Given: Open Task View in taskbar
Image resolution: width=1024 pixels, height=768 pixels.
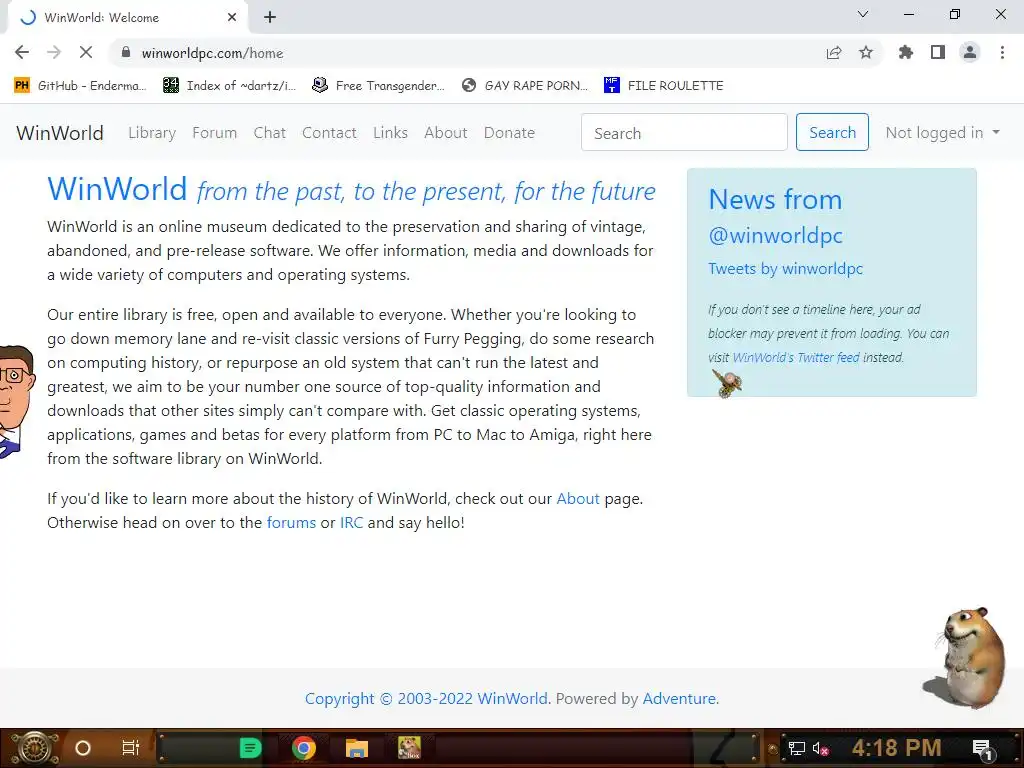Looking at the screenshot, I should [x=131, y=748].
